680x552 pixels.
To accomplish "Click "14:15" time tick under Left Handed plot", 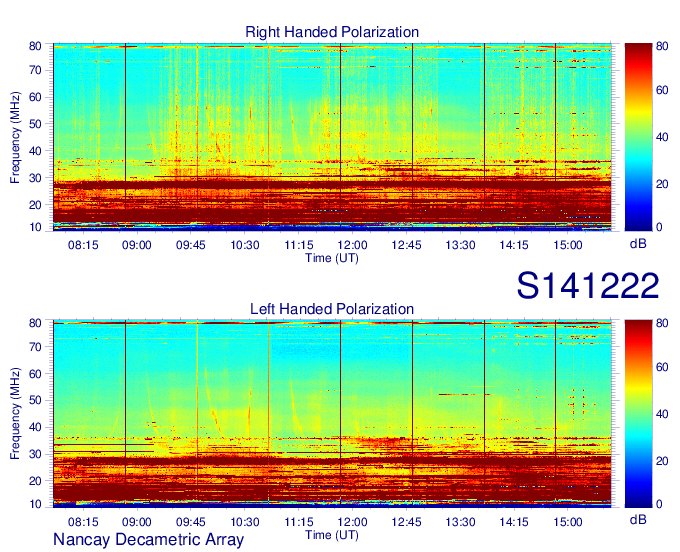I will tap(514, 522).
